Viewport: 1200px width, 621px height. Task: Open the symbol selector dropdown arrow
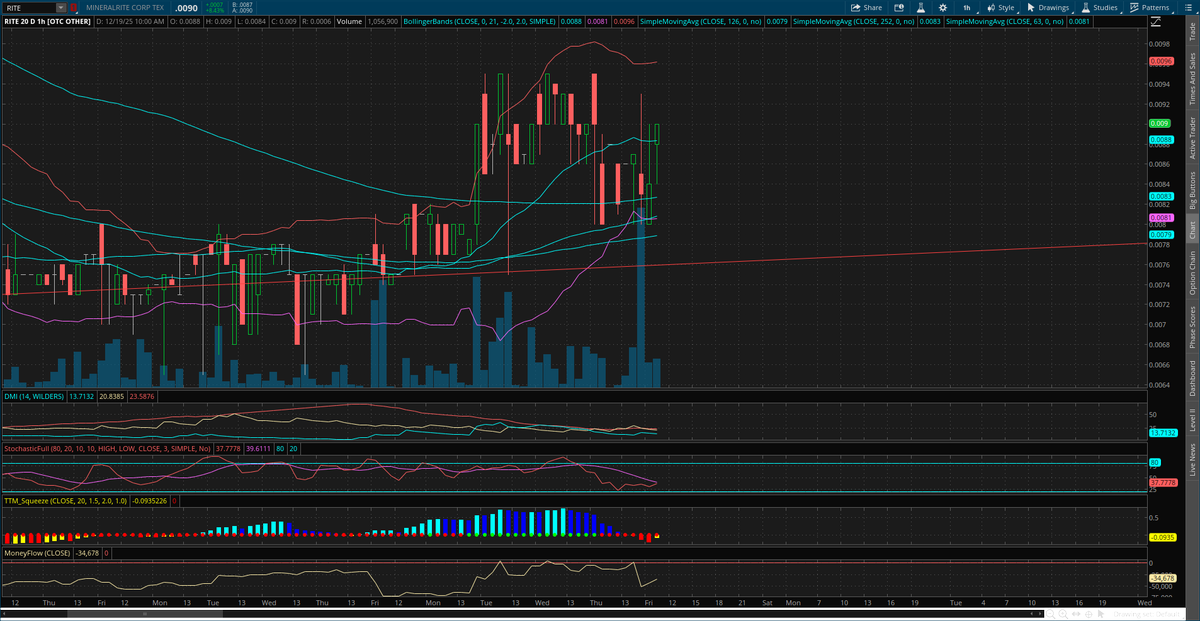click(61, 7)
